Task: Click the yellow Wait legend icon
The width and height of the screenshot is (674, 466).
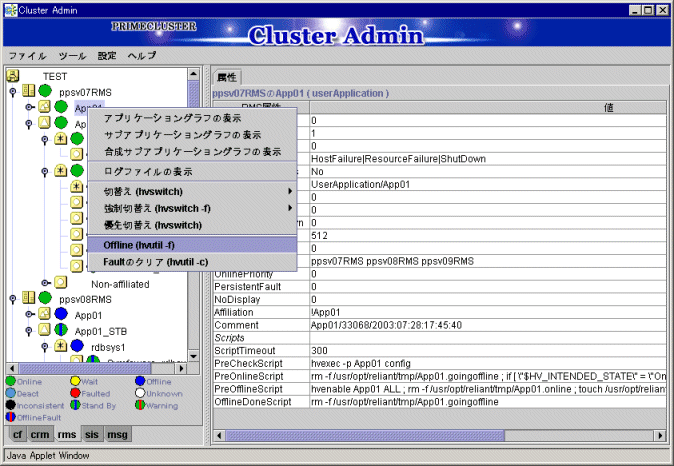Action: [x=75, y=381]
